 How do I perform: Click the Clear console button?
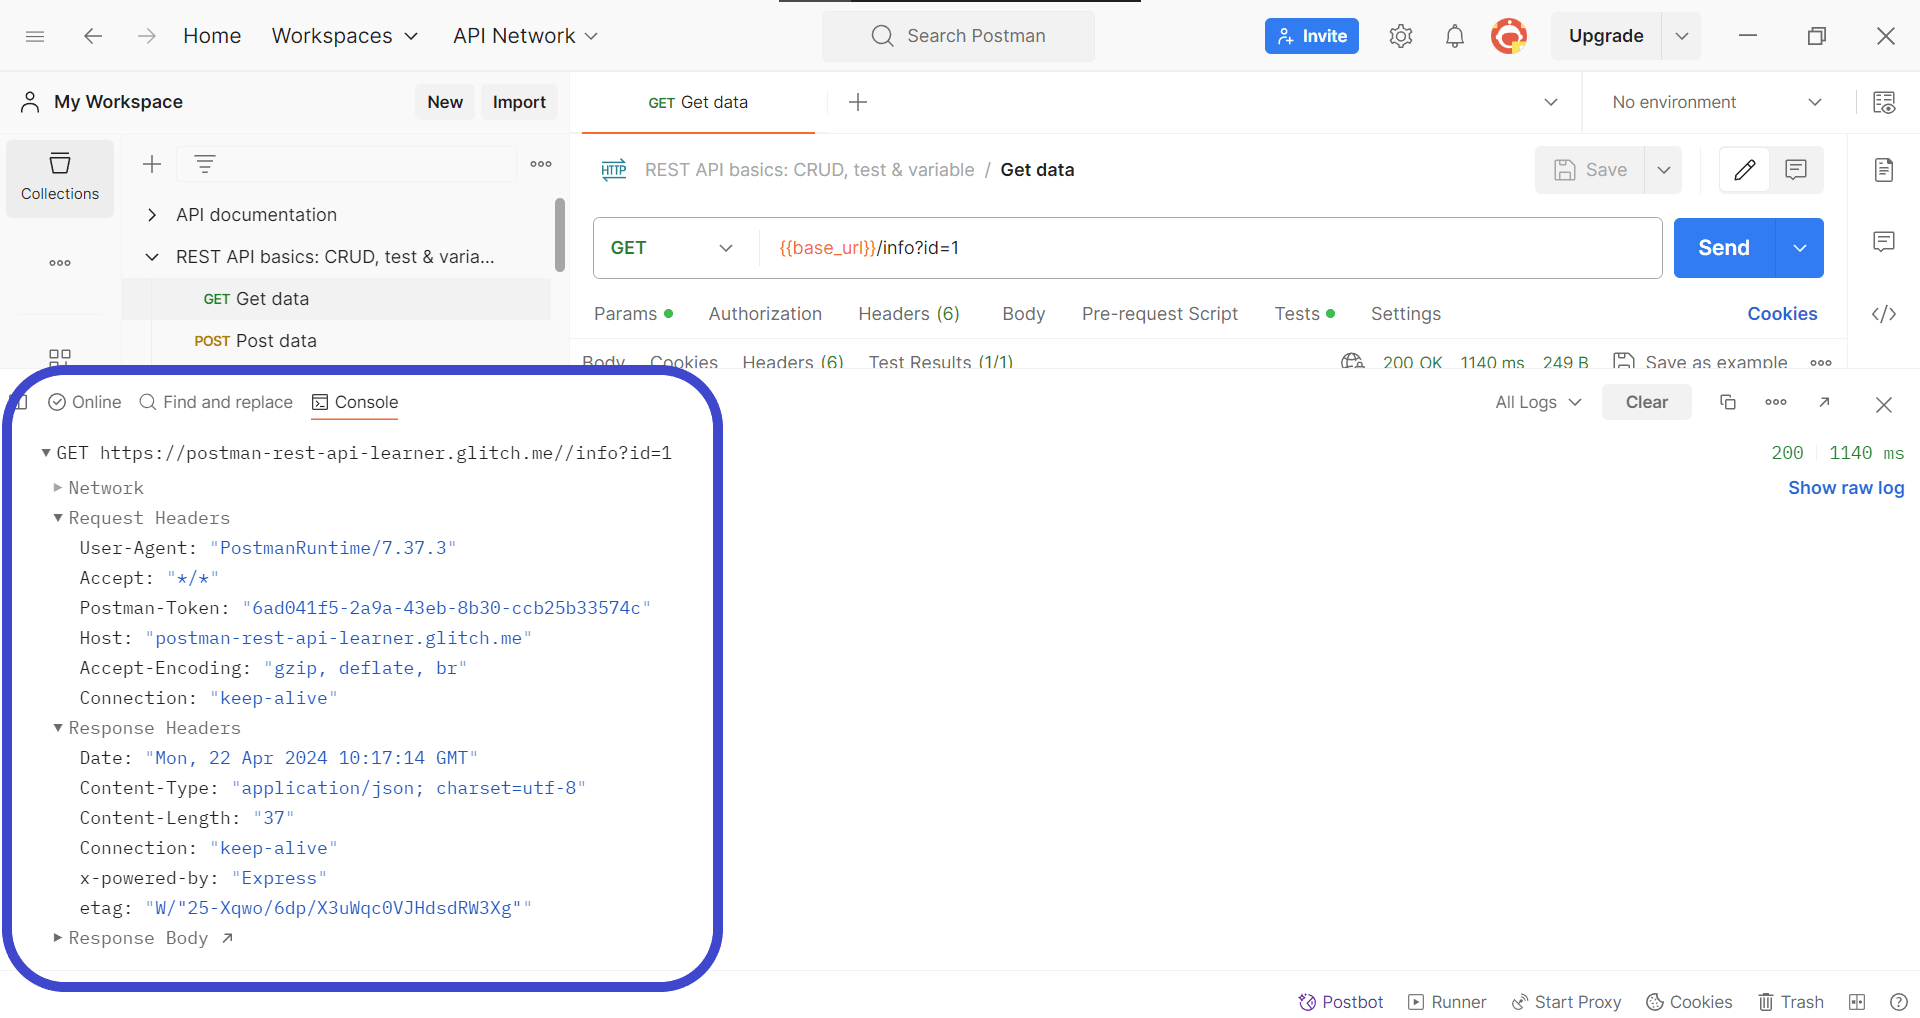coord(1647,402)
